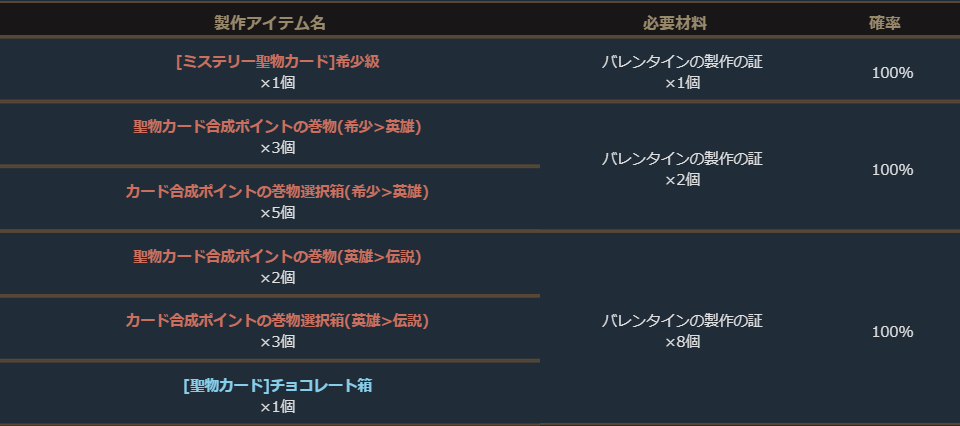Click the ×8個 material quantity under バレンタインの製作の証
This screenshot has height=426, width=960.
(x=682, y=342)
